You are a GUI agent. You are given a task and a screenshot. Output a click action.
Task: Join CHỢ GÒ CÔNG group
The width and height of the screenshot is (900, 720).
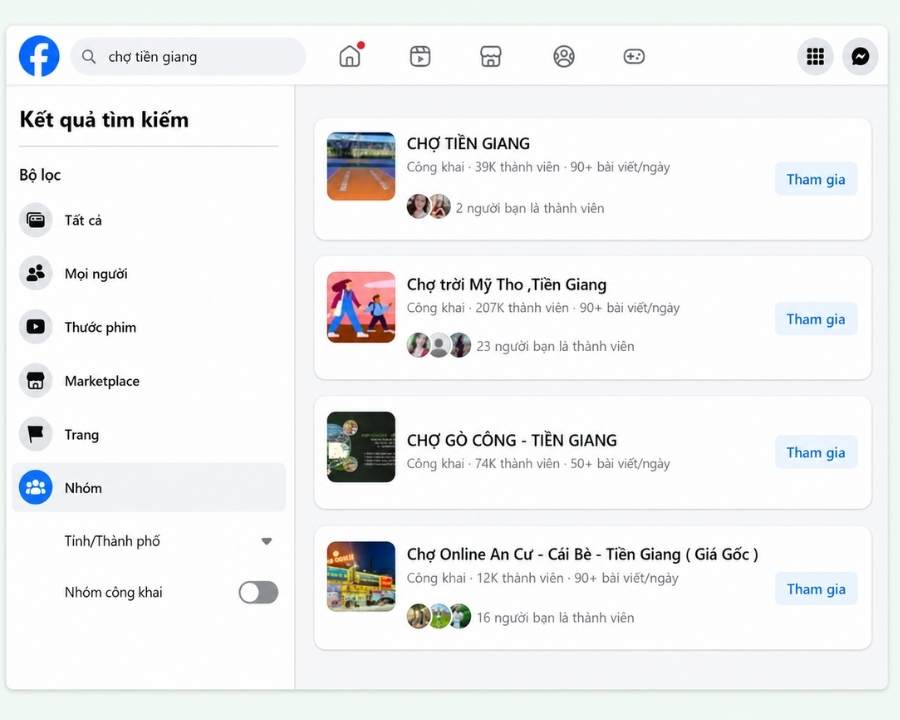point(816,452)
